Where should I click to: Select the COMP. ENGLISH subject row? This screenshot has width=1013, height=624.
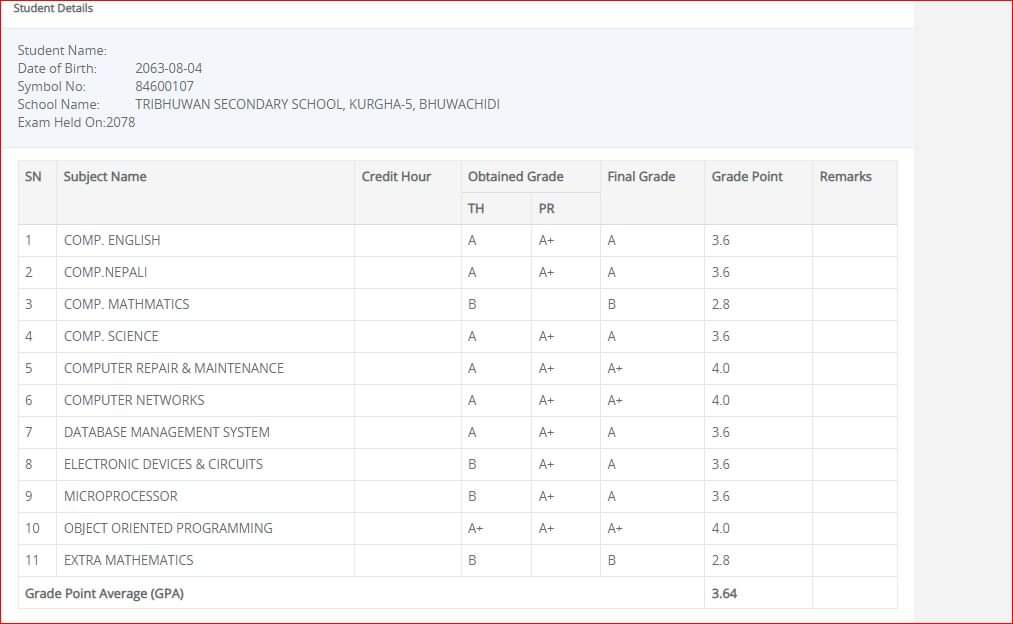[x=112, y=241]
